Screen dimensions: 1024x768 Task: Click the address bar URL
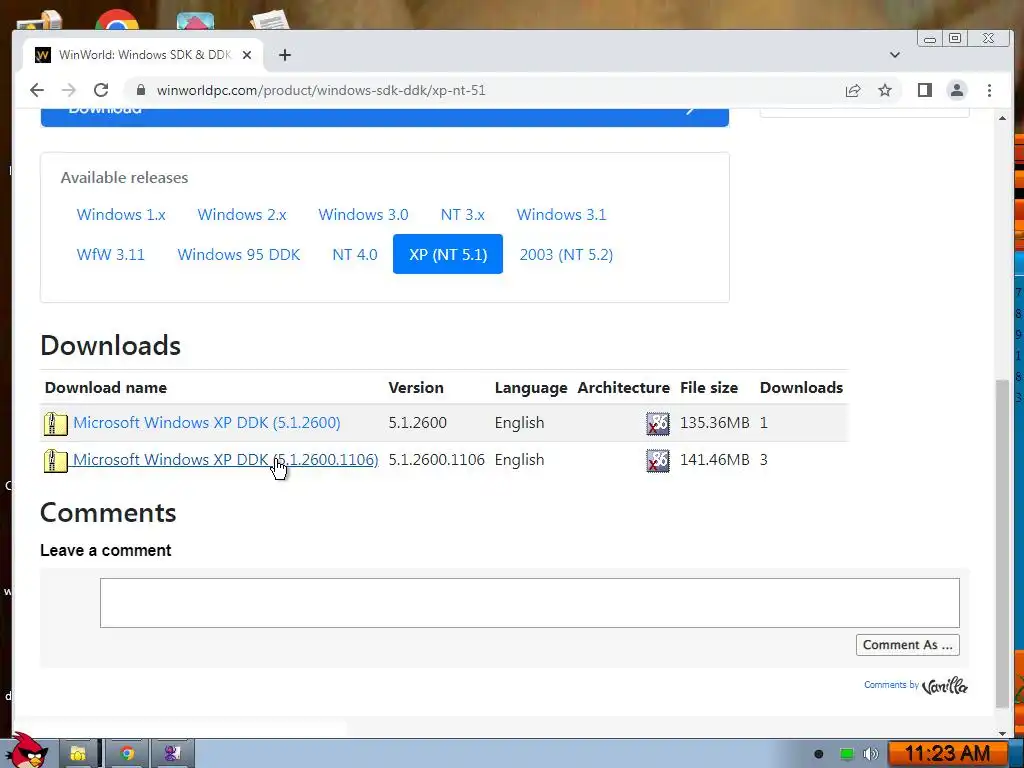(x=321, y=90)
